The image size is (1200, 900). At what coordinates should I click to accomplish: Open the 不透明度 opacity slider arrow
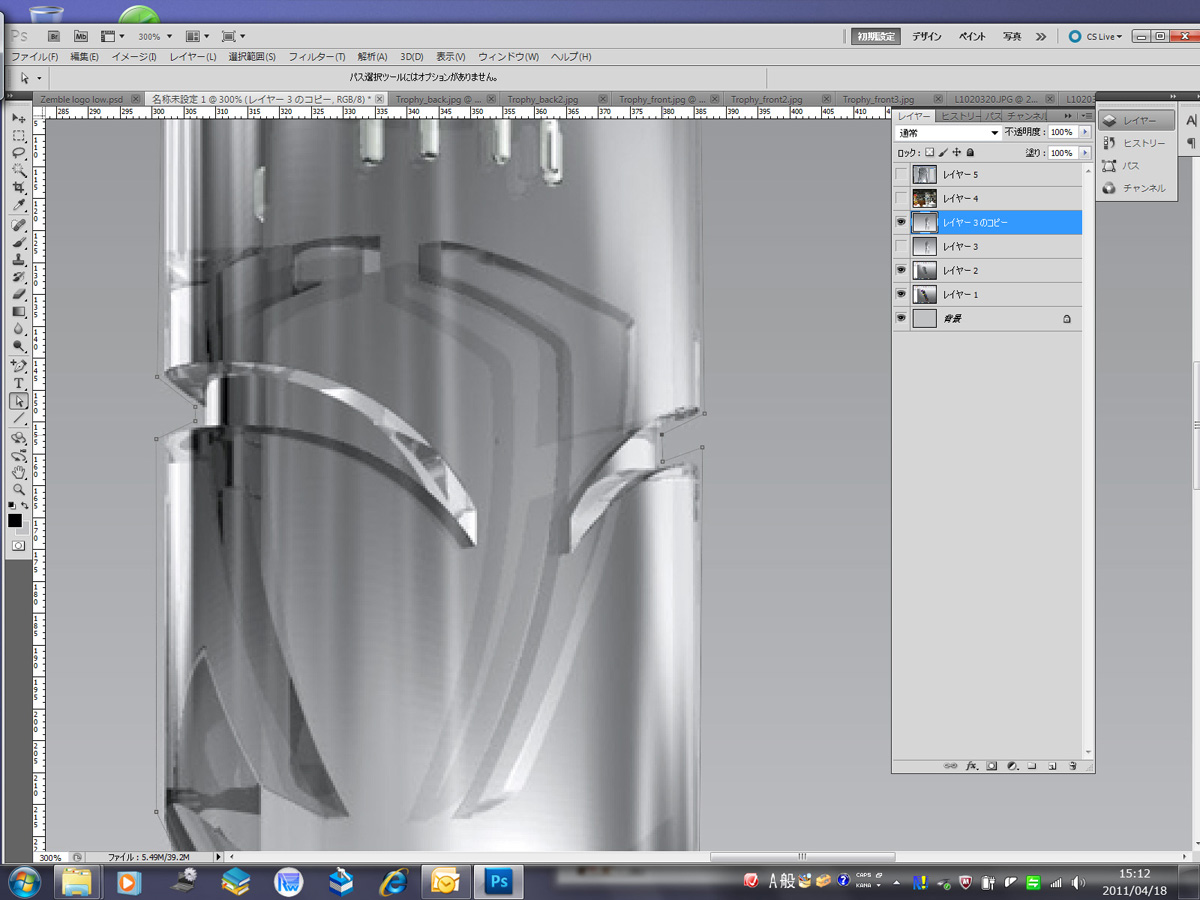coord(1084,132)
